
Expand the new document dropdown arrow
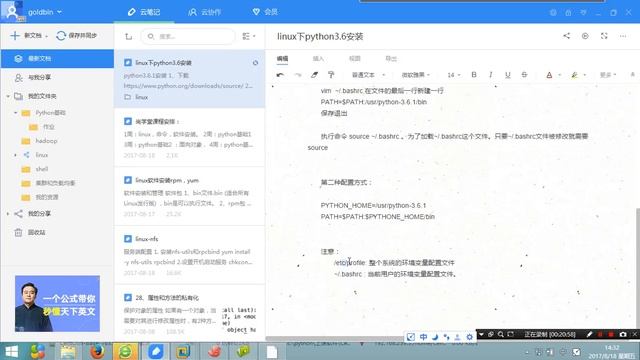click(x=47, y=36)
